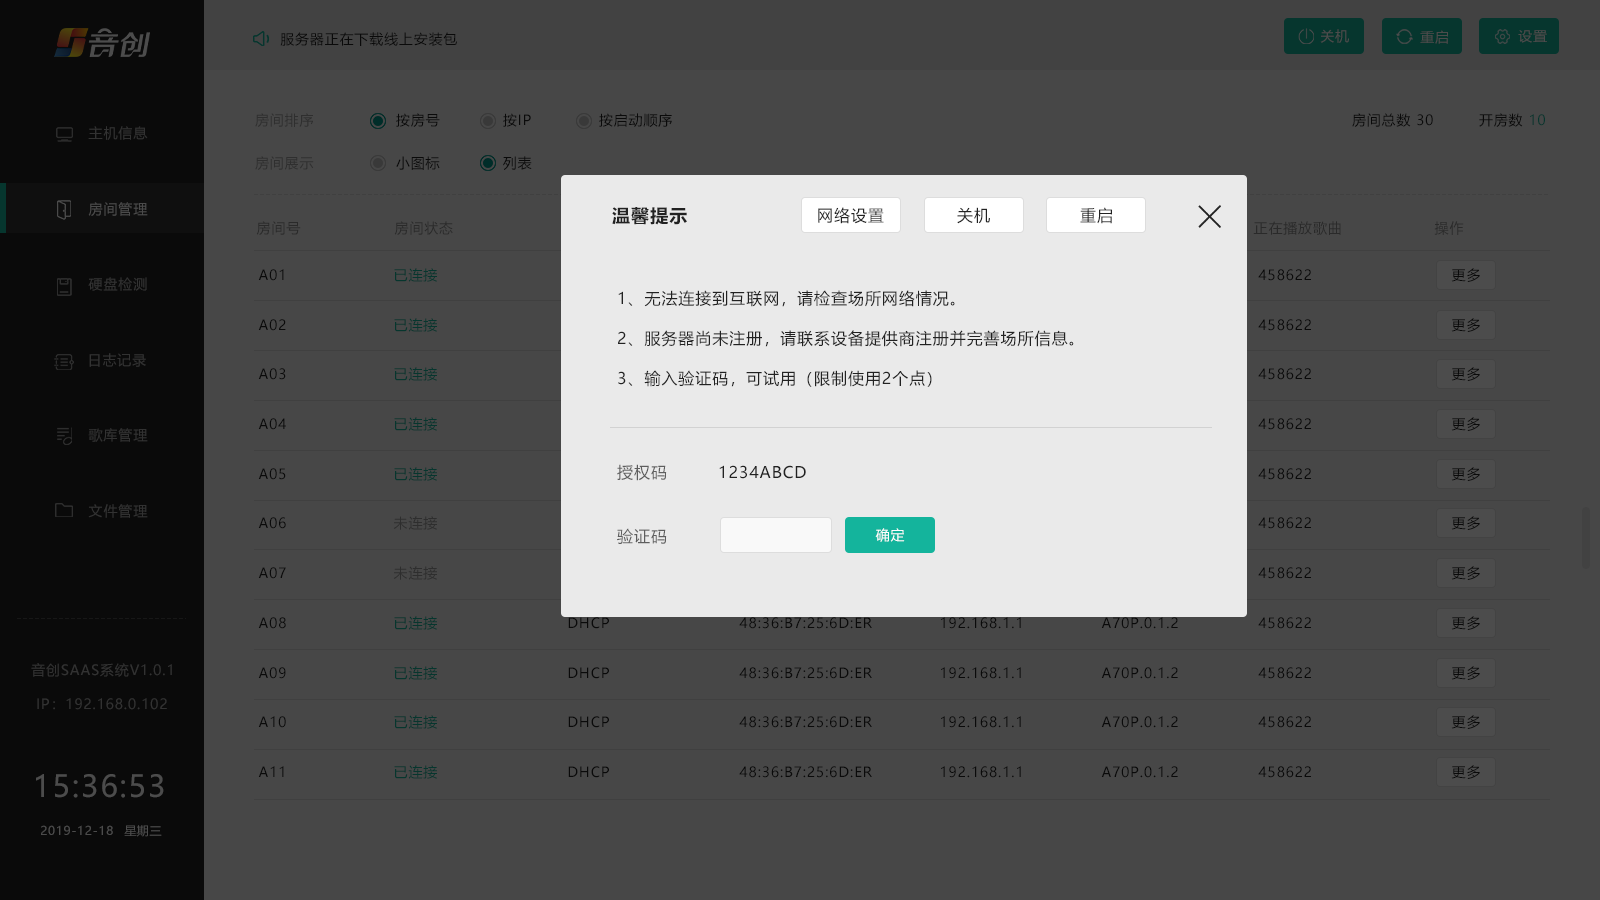Click the host info monitor icon in sidebar
This screenshot has height=900, width=1600.
point(64,134)
